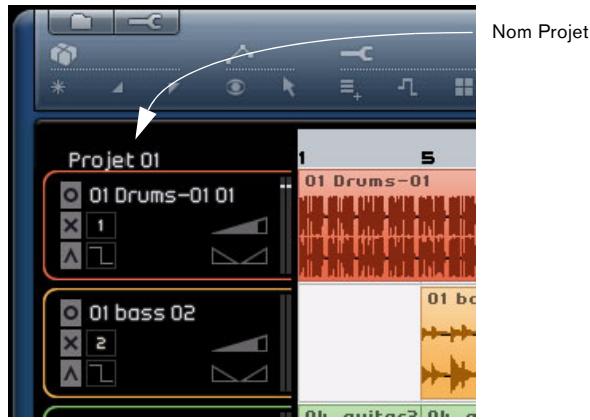
Task: Select the orange 01 bass audio clip
Action: click(x=448, y=343)
